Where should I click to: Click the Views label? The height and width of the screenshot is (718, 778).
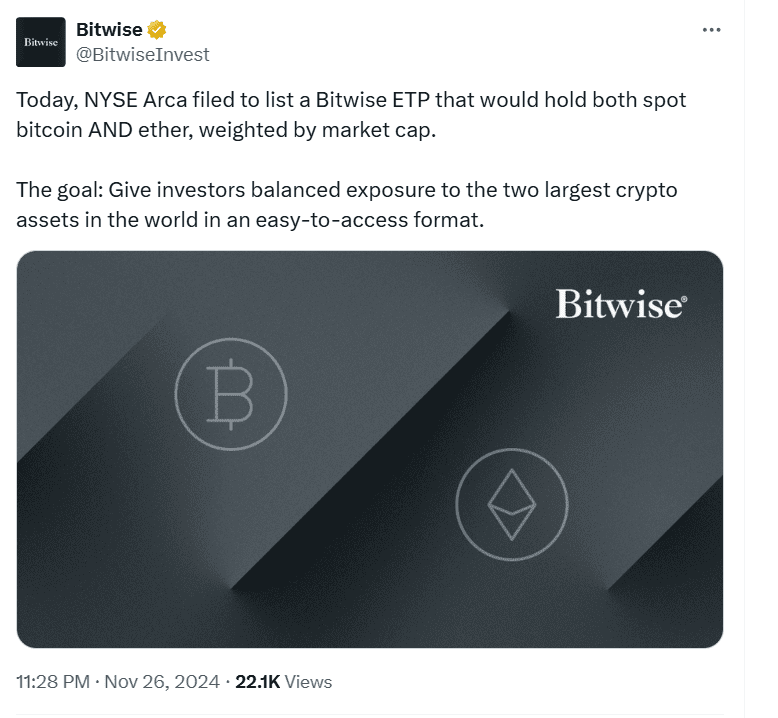[x=308, y=682]
